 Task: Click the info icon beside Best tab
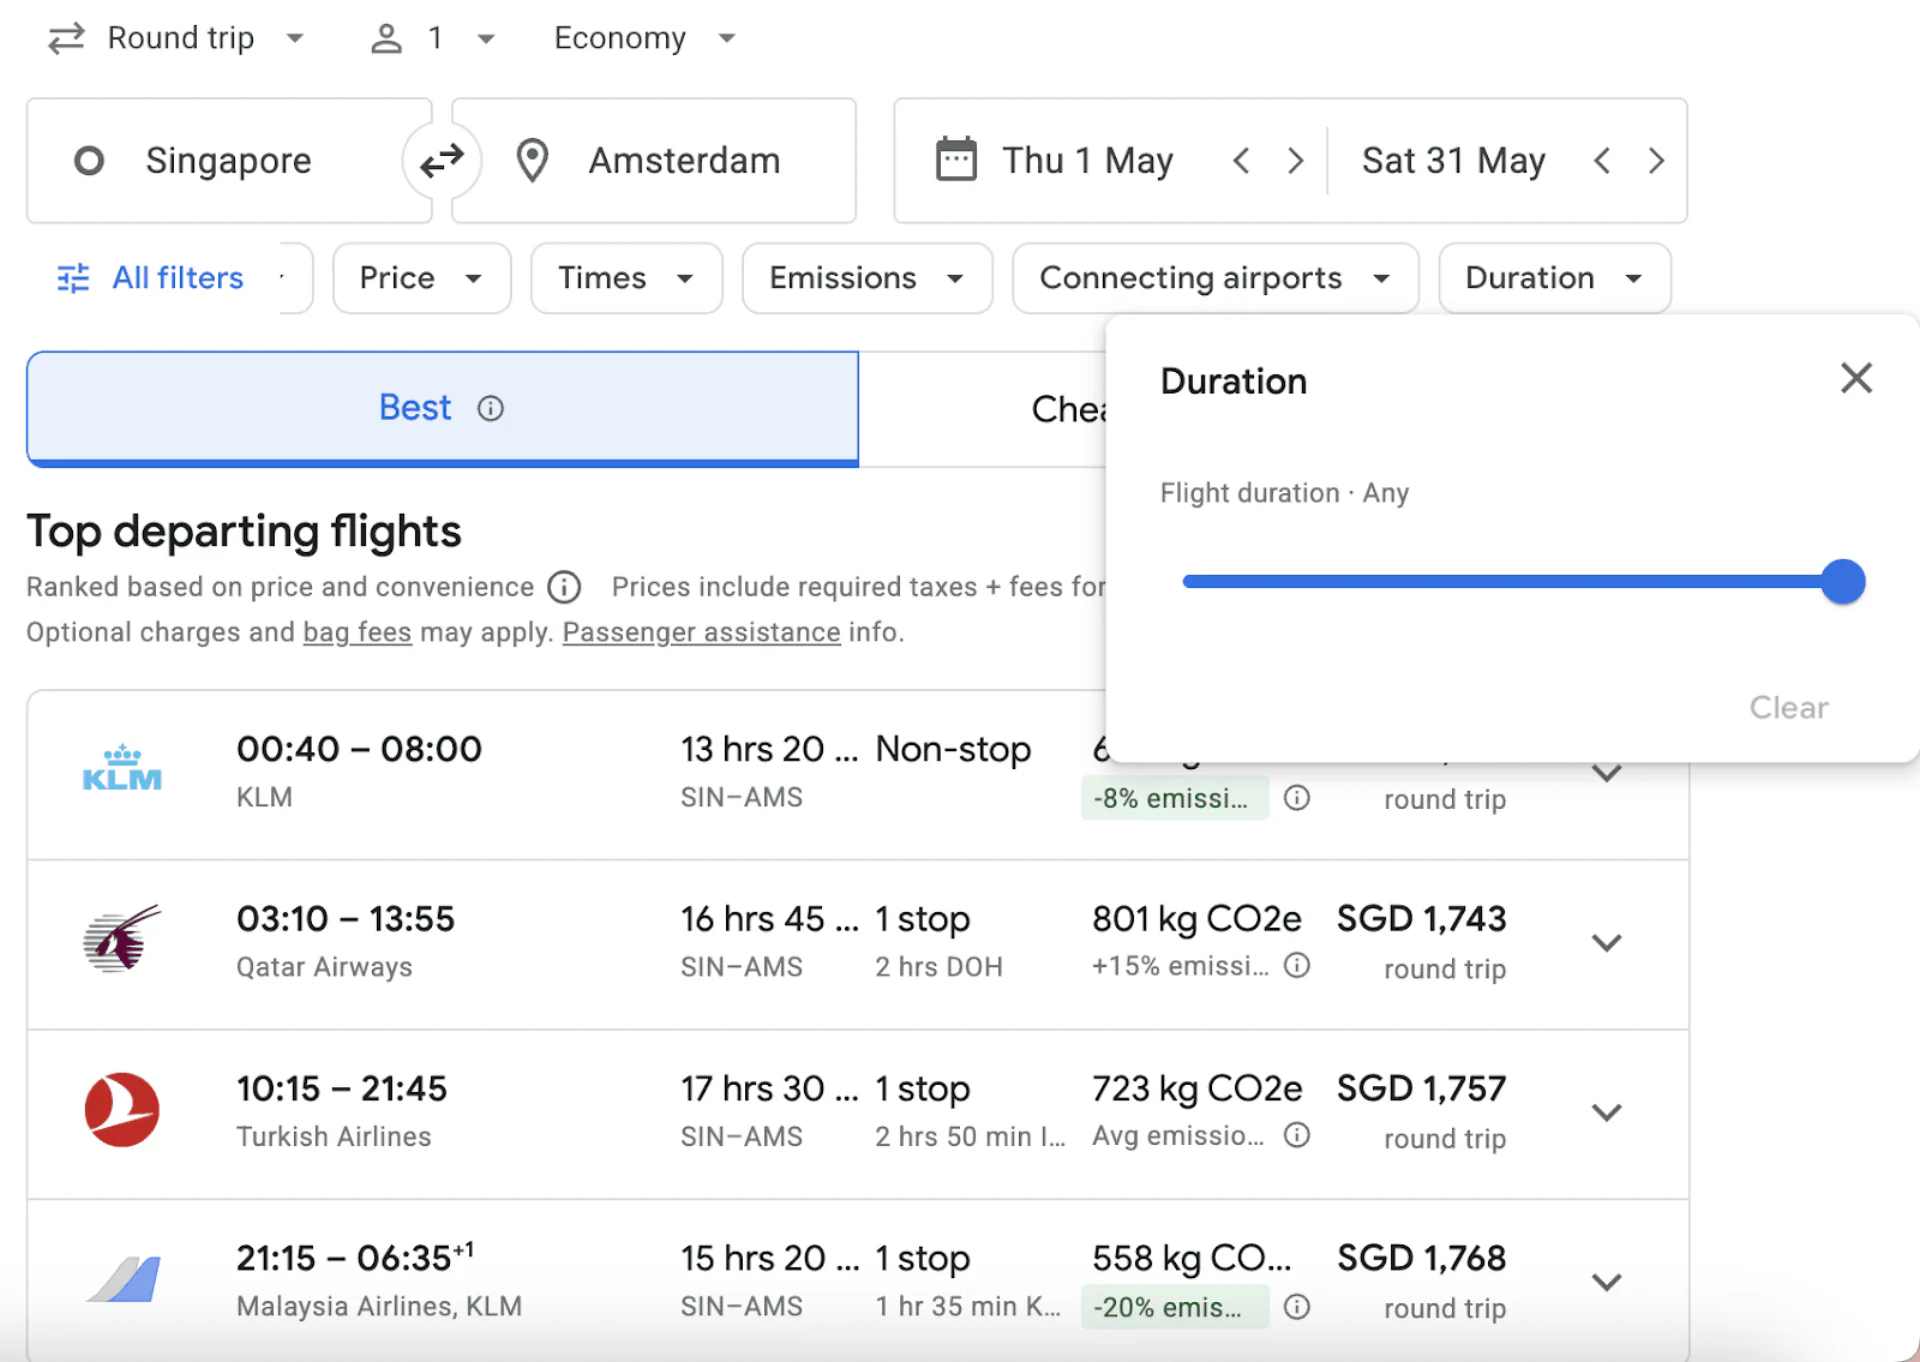click(490, 408)
